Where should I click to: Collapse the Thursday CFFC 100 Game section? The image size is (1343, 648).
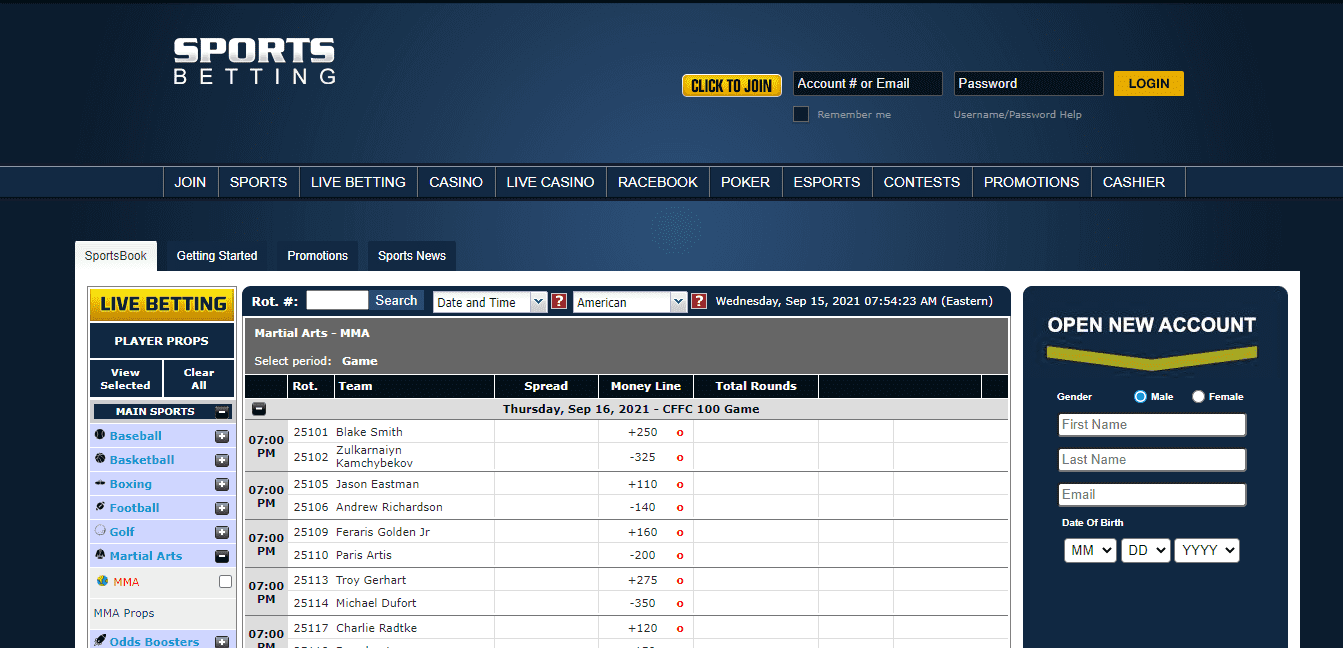coord(259,409)
